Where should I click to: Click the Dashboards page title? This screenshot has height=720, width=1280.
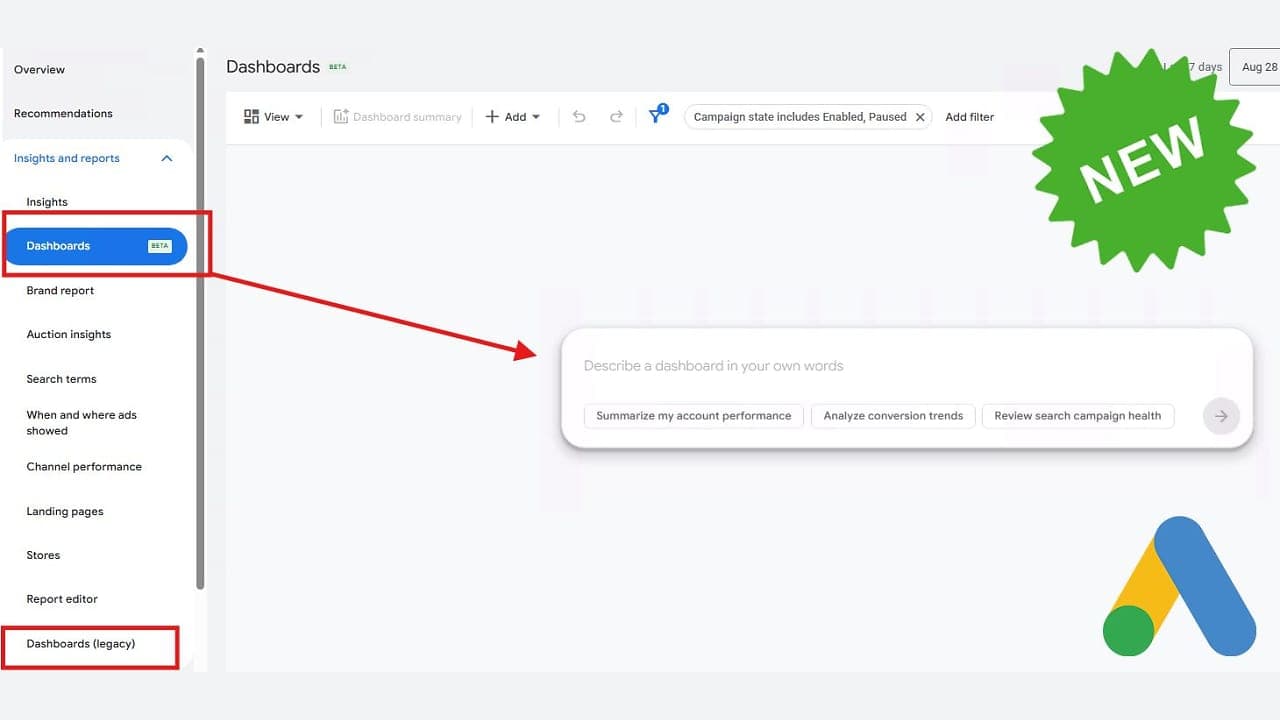pos(273,67)
